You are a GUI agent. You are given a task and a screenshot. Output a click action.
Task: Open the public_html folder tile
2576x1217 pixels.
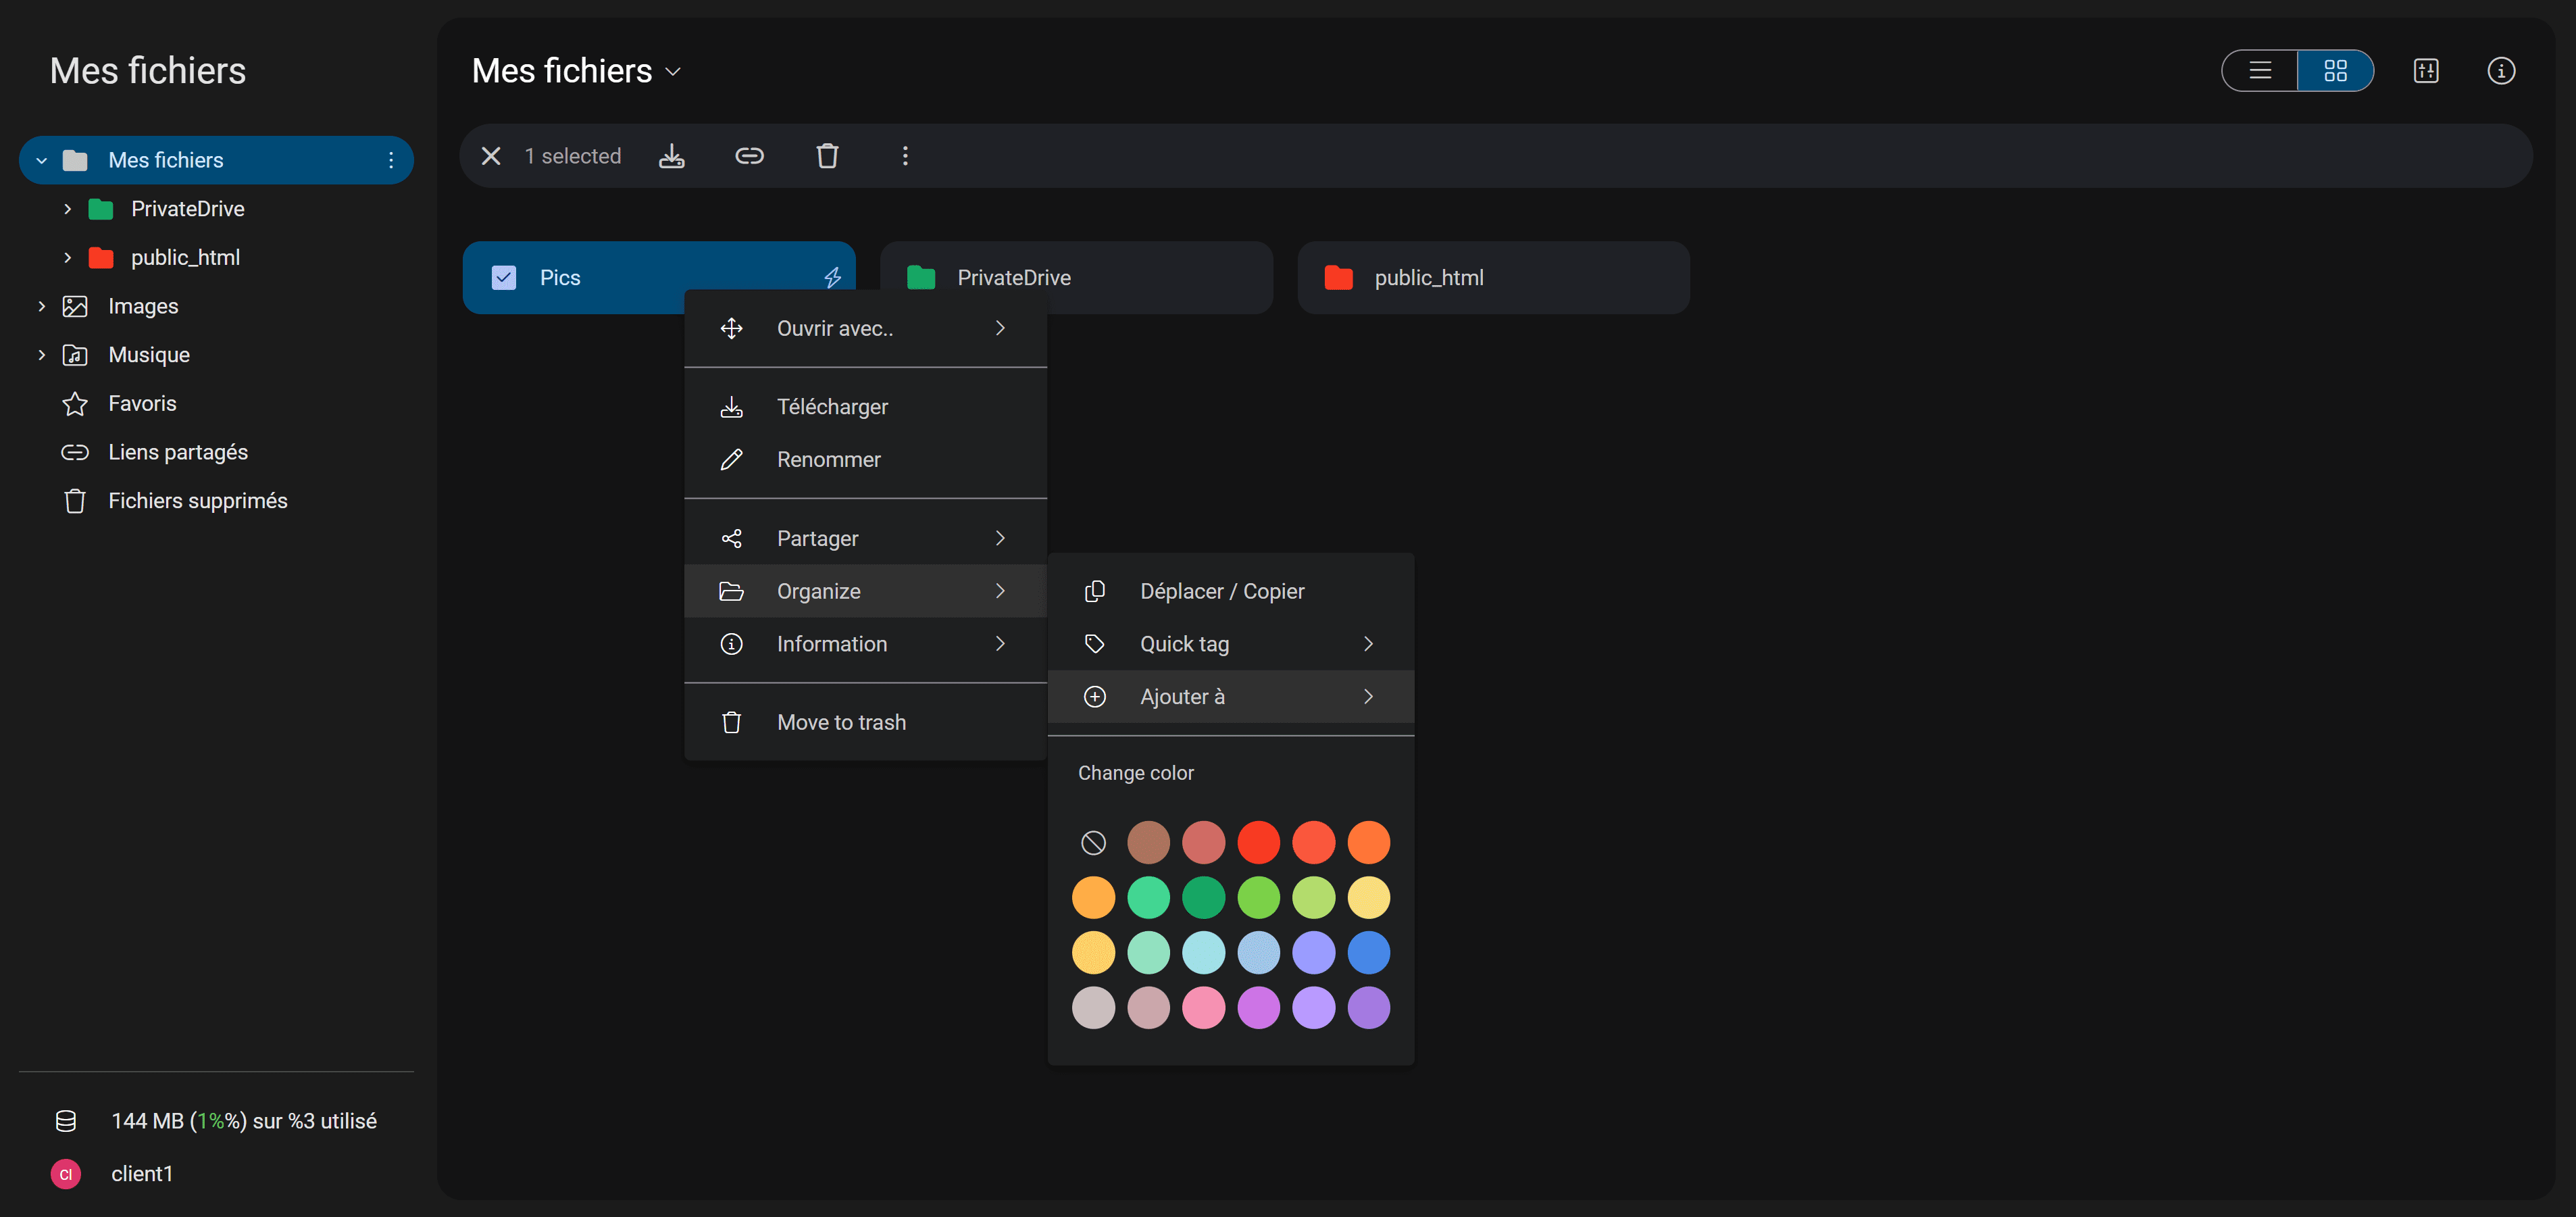(x=1492, y=277)
